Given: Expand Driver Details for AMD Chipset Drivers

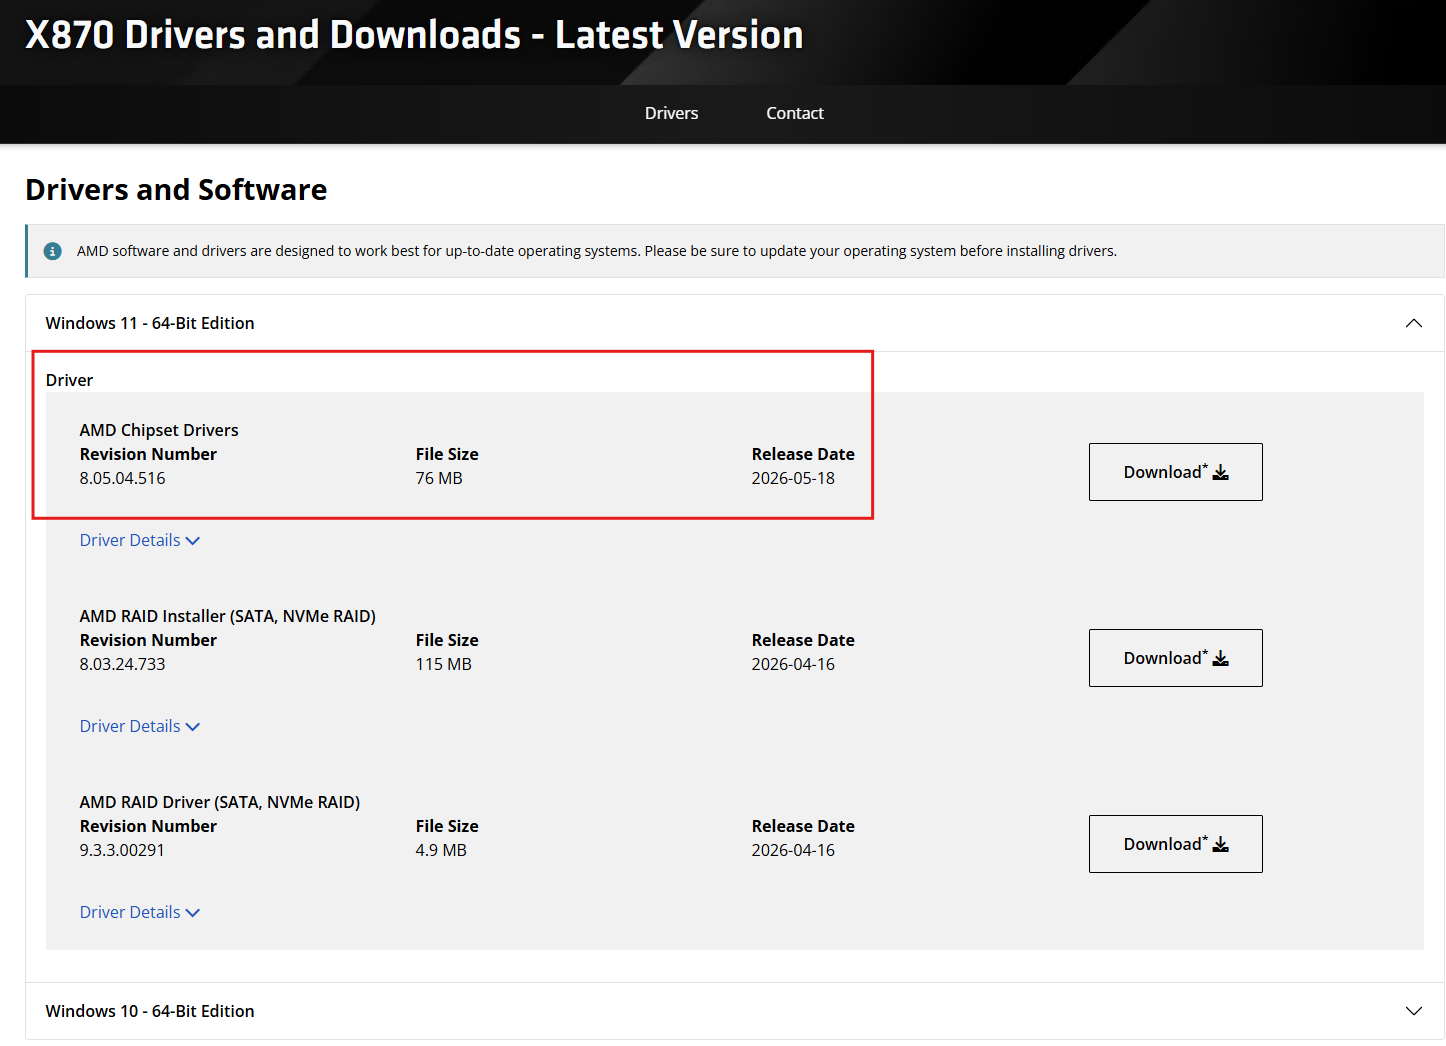Looking at the screenshot, I should point(140,540).
